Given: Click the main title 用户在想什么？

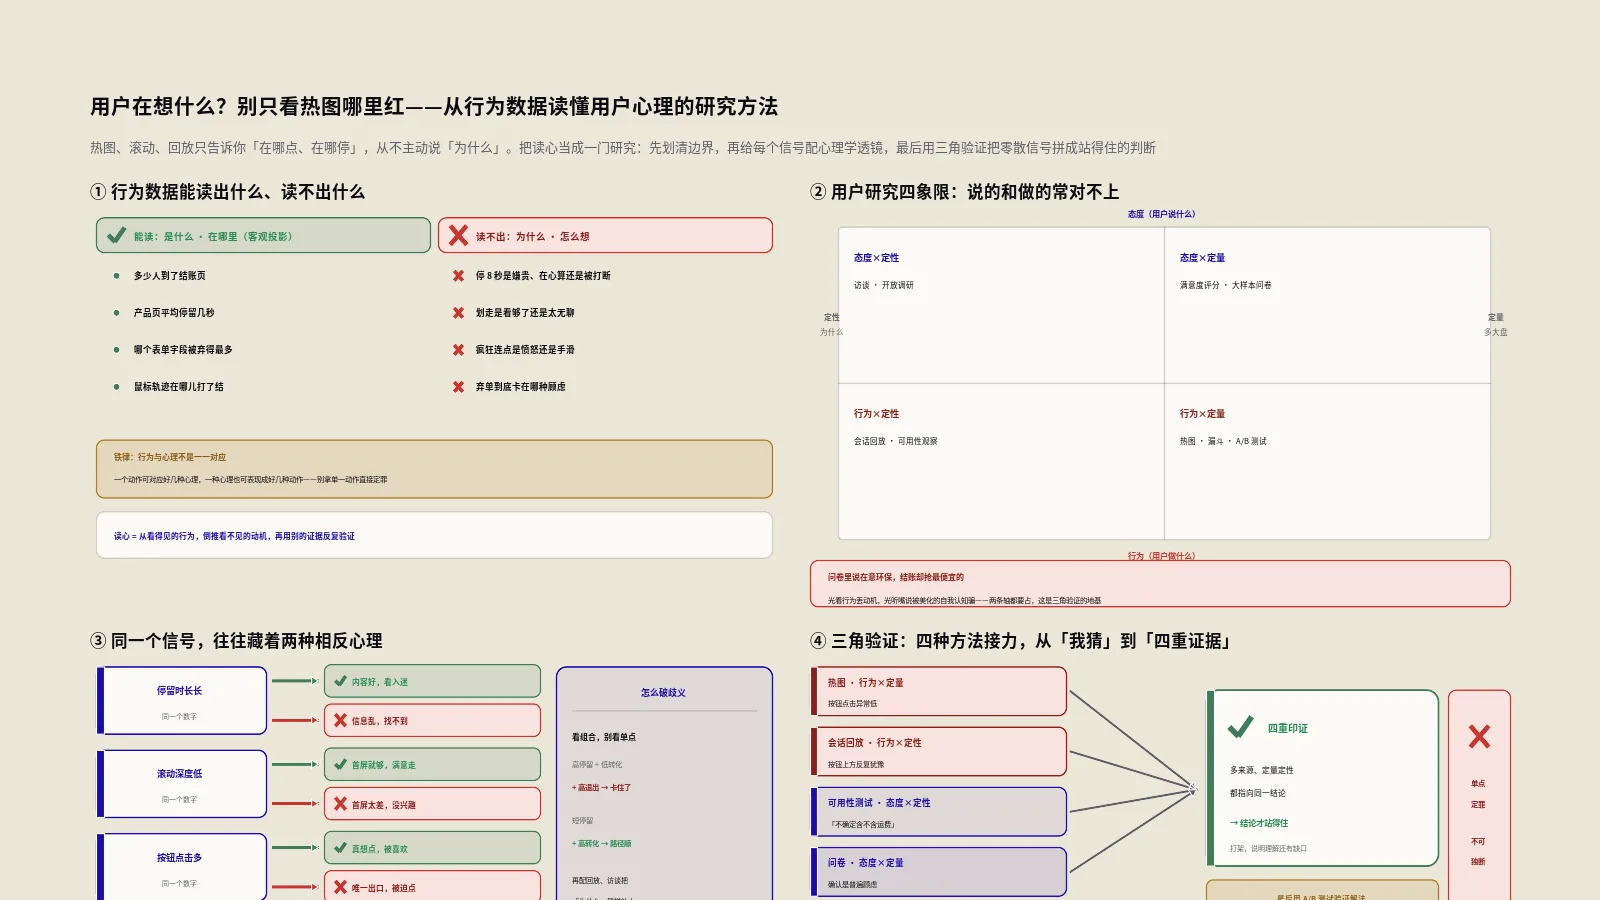Looking at the screenshot, I should [x=434, y=106].
